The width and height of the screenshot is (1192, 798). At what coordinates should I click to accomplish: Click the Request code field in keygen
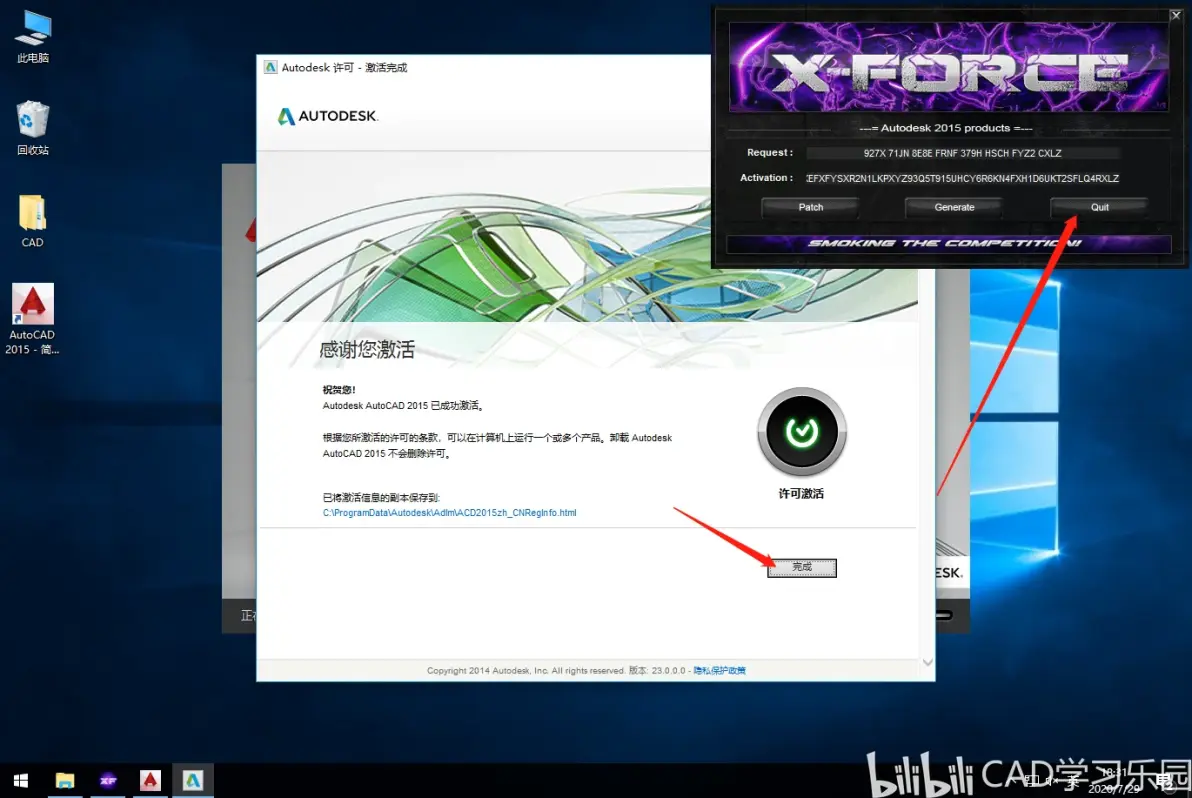tap(962, 154)
